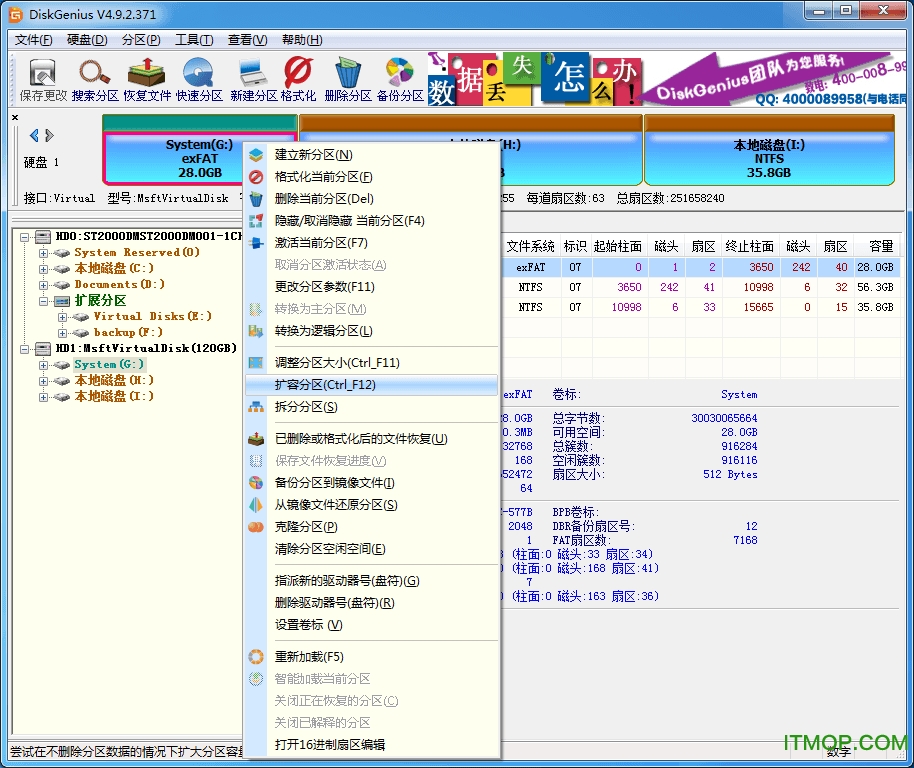Click the icon beside 从镜像文件还原分区
Viewport: 914px width, 768px height.
[x=256, y=505]
